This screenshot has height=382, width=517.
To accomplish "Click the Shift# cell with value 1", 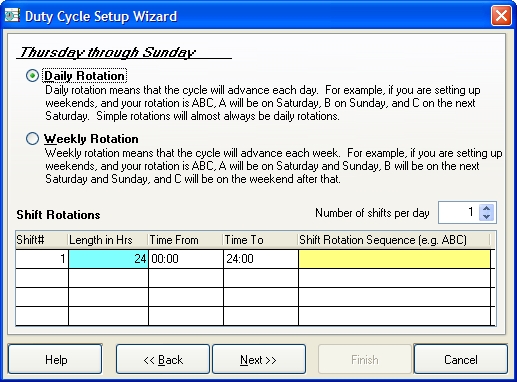I will (42, 259).
